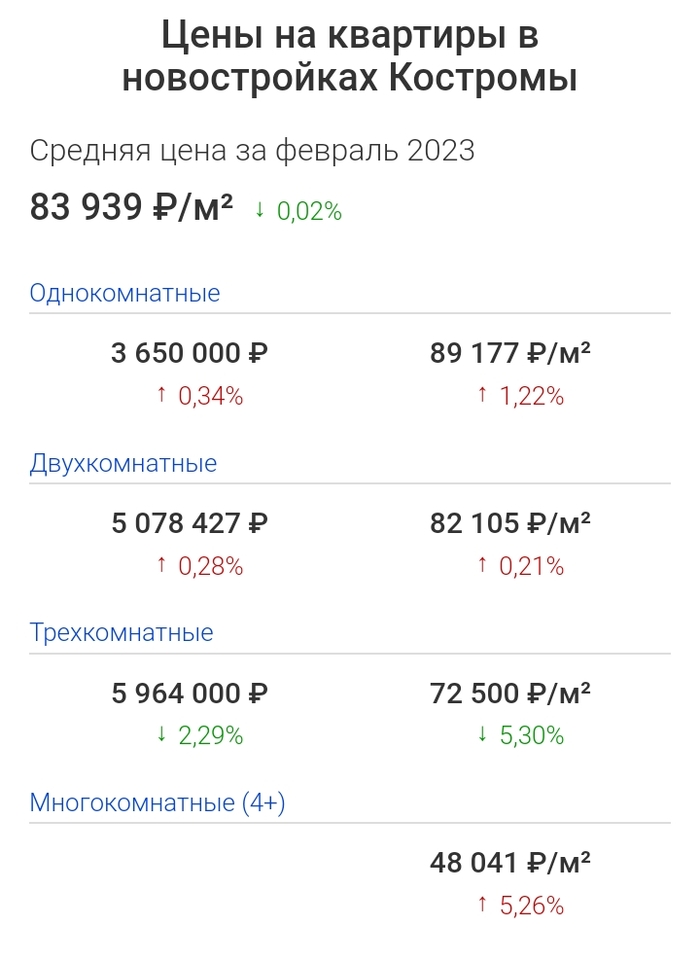Click the 89 177 ₽/м² value

click(510, 353)
